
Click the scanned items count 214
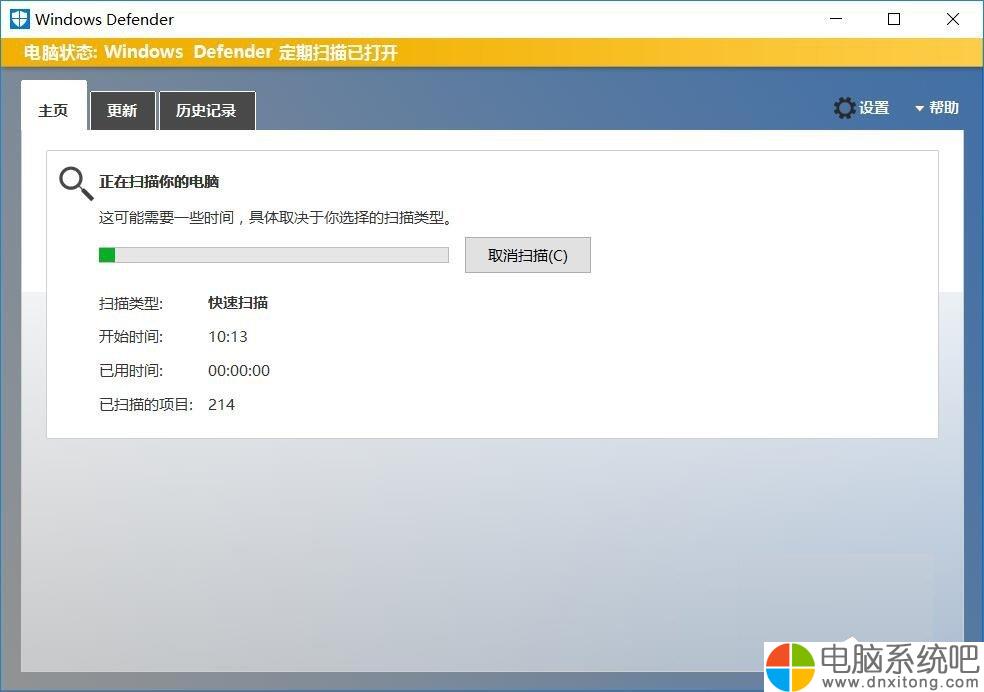tap(222, 405)
